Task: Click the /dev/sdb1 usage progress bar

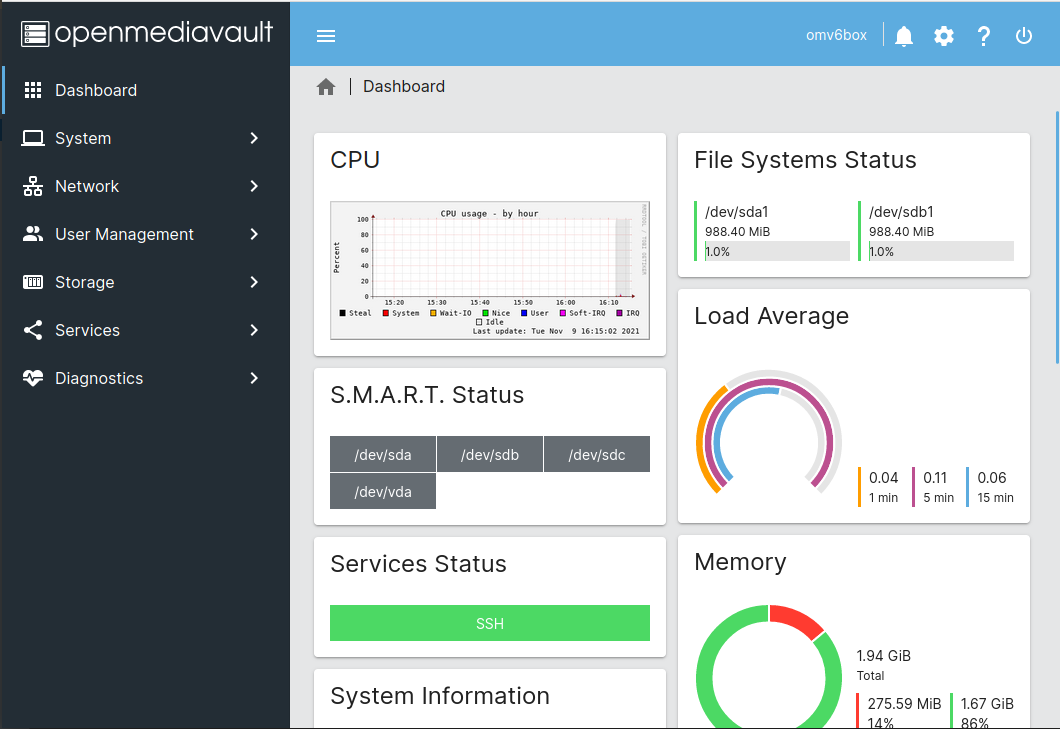Action: [938, 251]
